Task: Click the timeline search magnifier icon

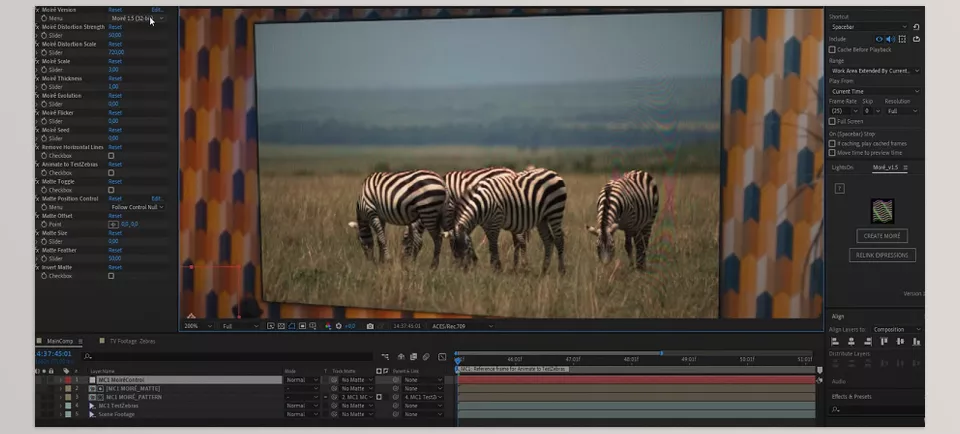Action: click(x=88, y=355)
